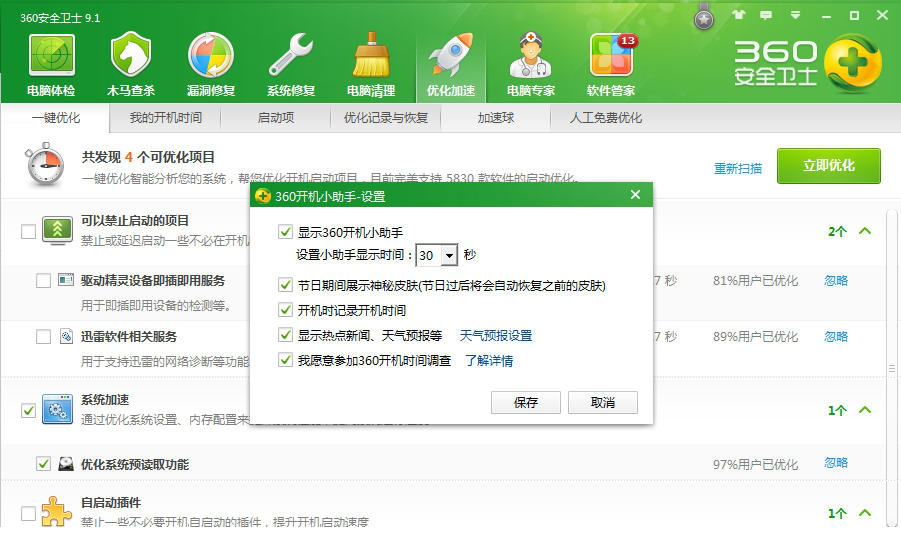Click the vertical scrollbar of the list
901x548 pixels.
click(x=892, y=368)
